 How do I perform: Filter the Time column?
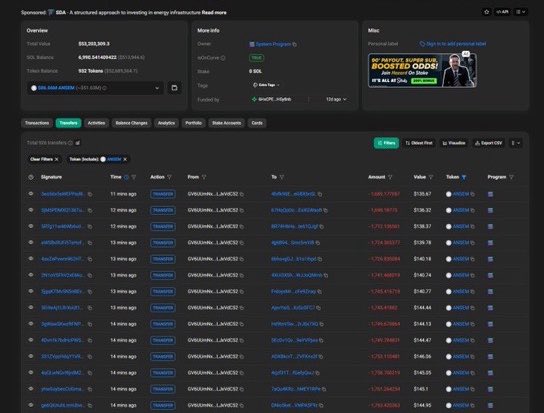(x=134, y=177)
